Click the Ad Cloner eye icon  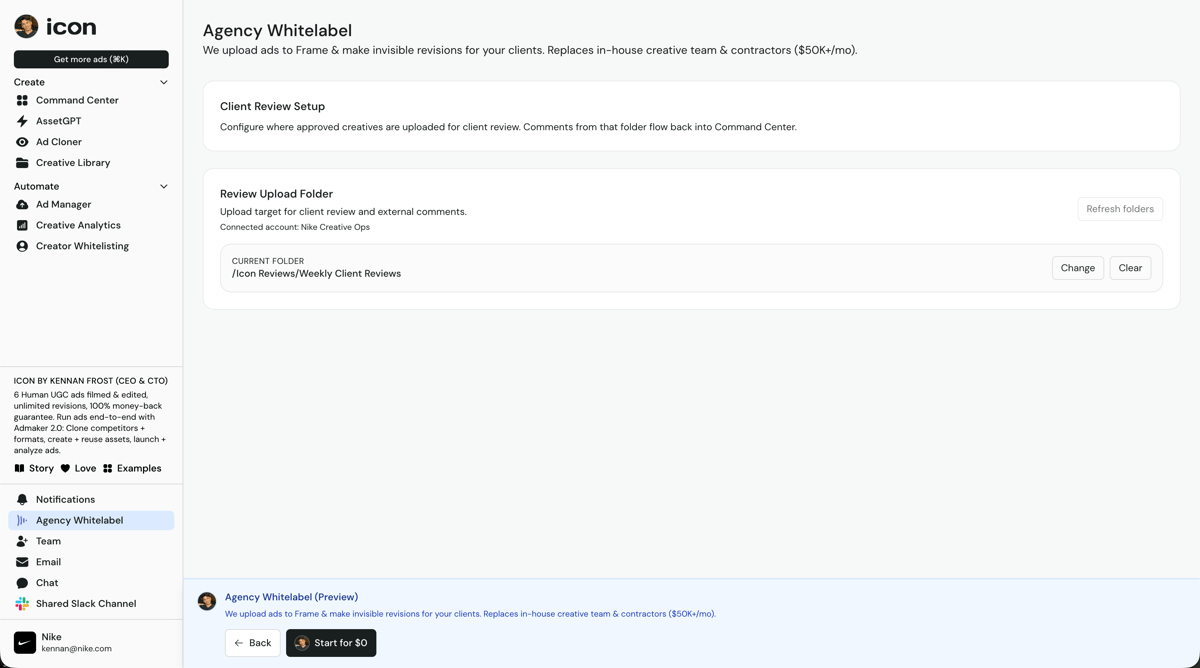(x=22, y=142)
